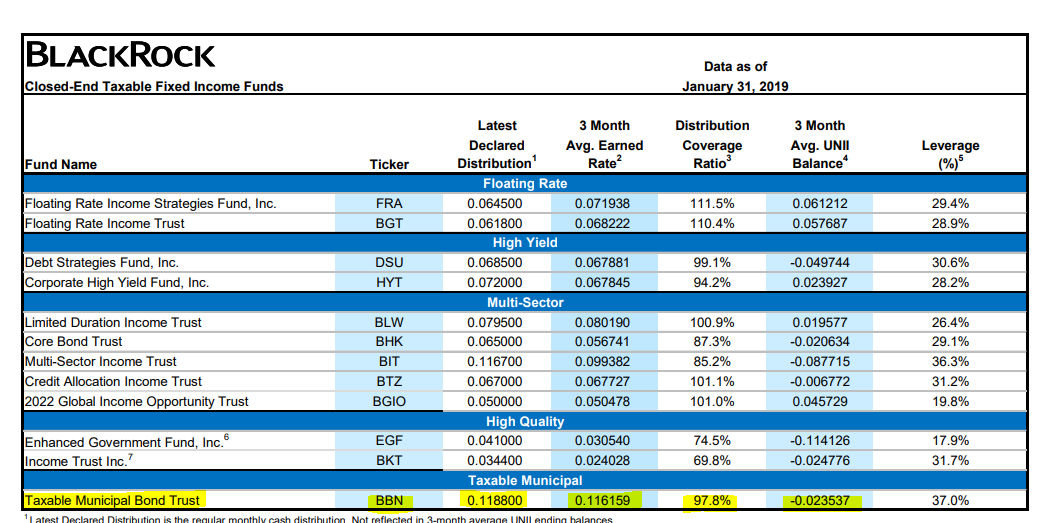Select the 'Floating Rate Income Trust' fund name
The image size is (1049, 523).
(x=105, y=223)
